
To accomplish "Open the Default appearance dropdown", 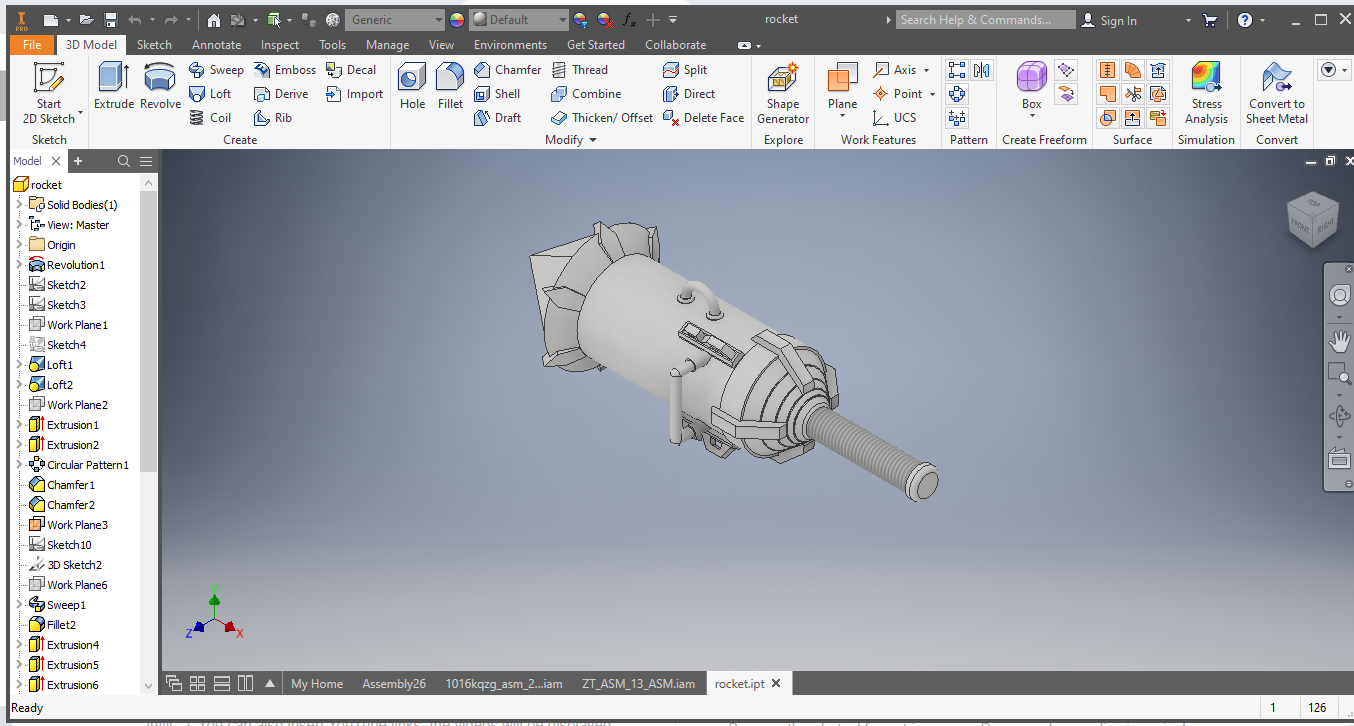I will pyautogui.click(x=560, y=19).
